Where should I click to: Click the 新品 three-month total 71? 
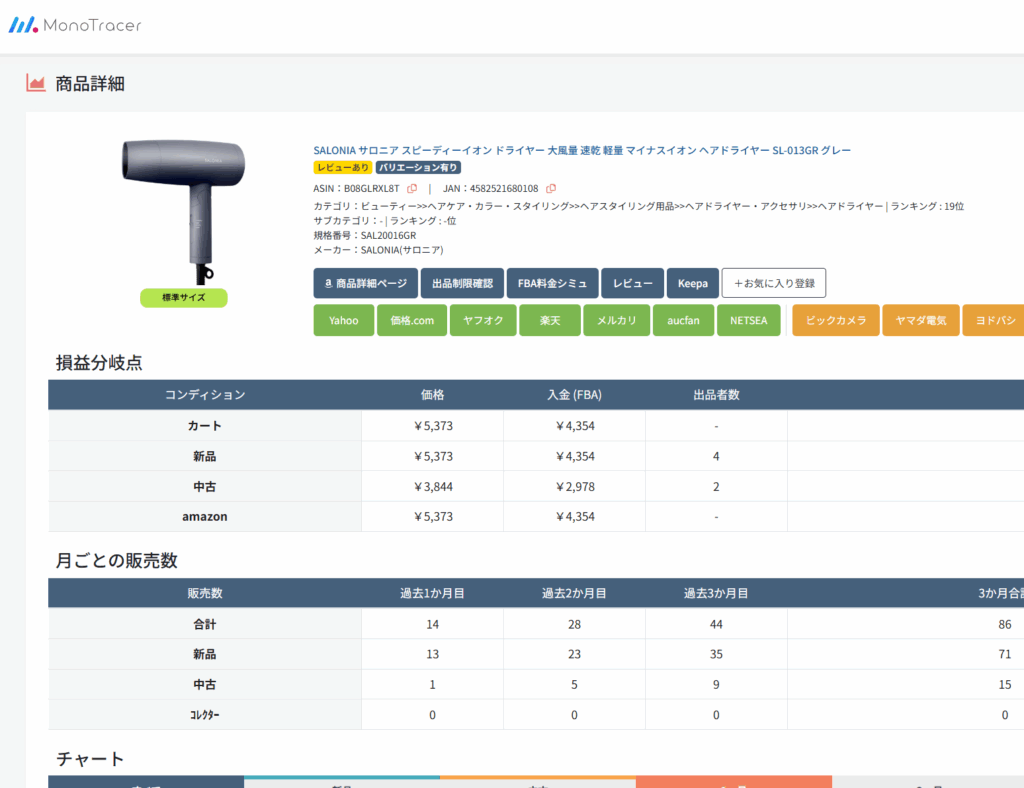pyautogui.click(x=1005, y=654)
